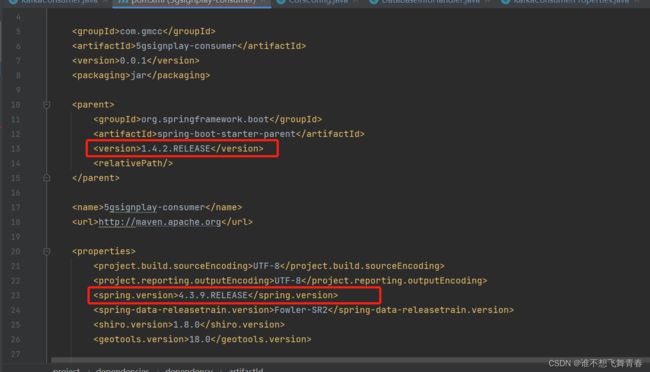
Task: Click line number 7 in gutter
Action: click(x=18, y=61)
